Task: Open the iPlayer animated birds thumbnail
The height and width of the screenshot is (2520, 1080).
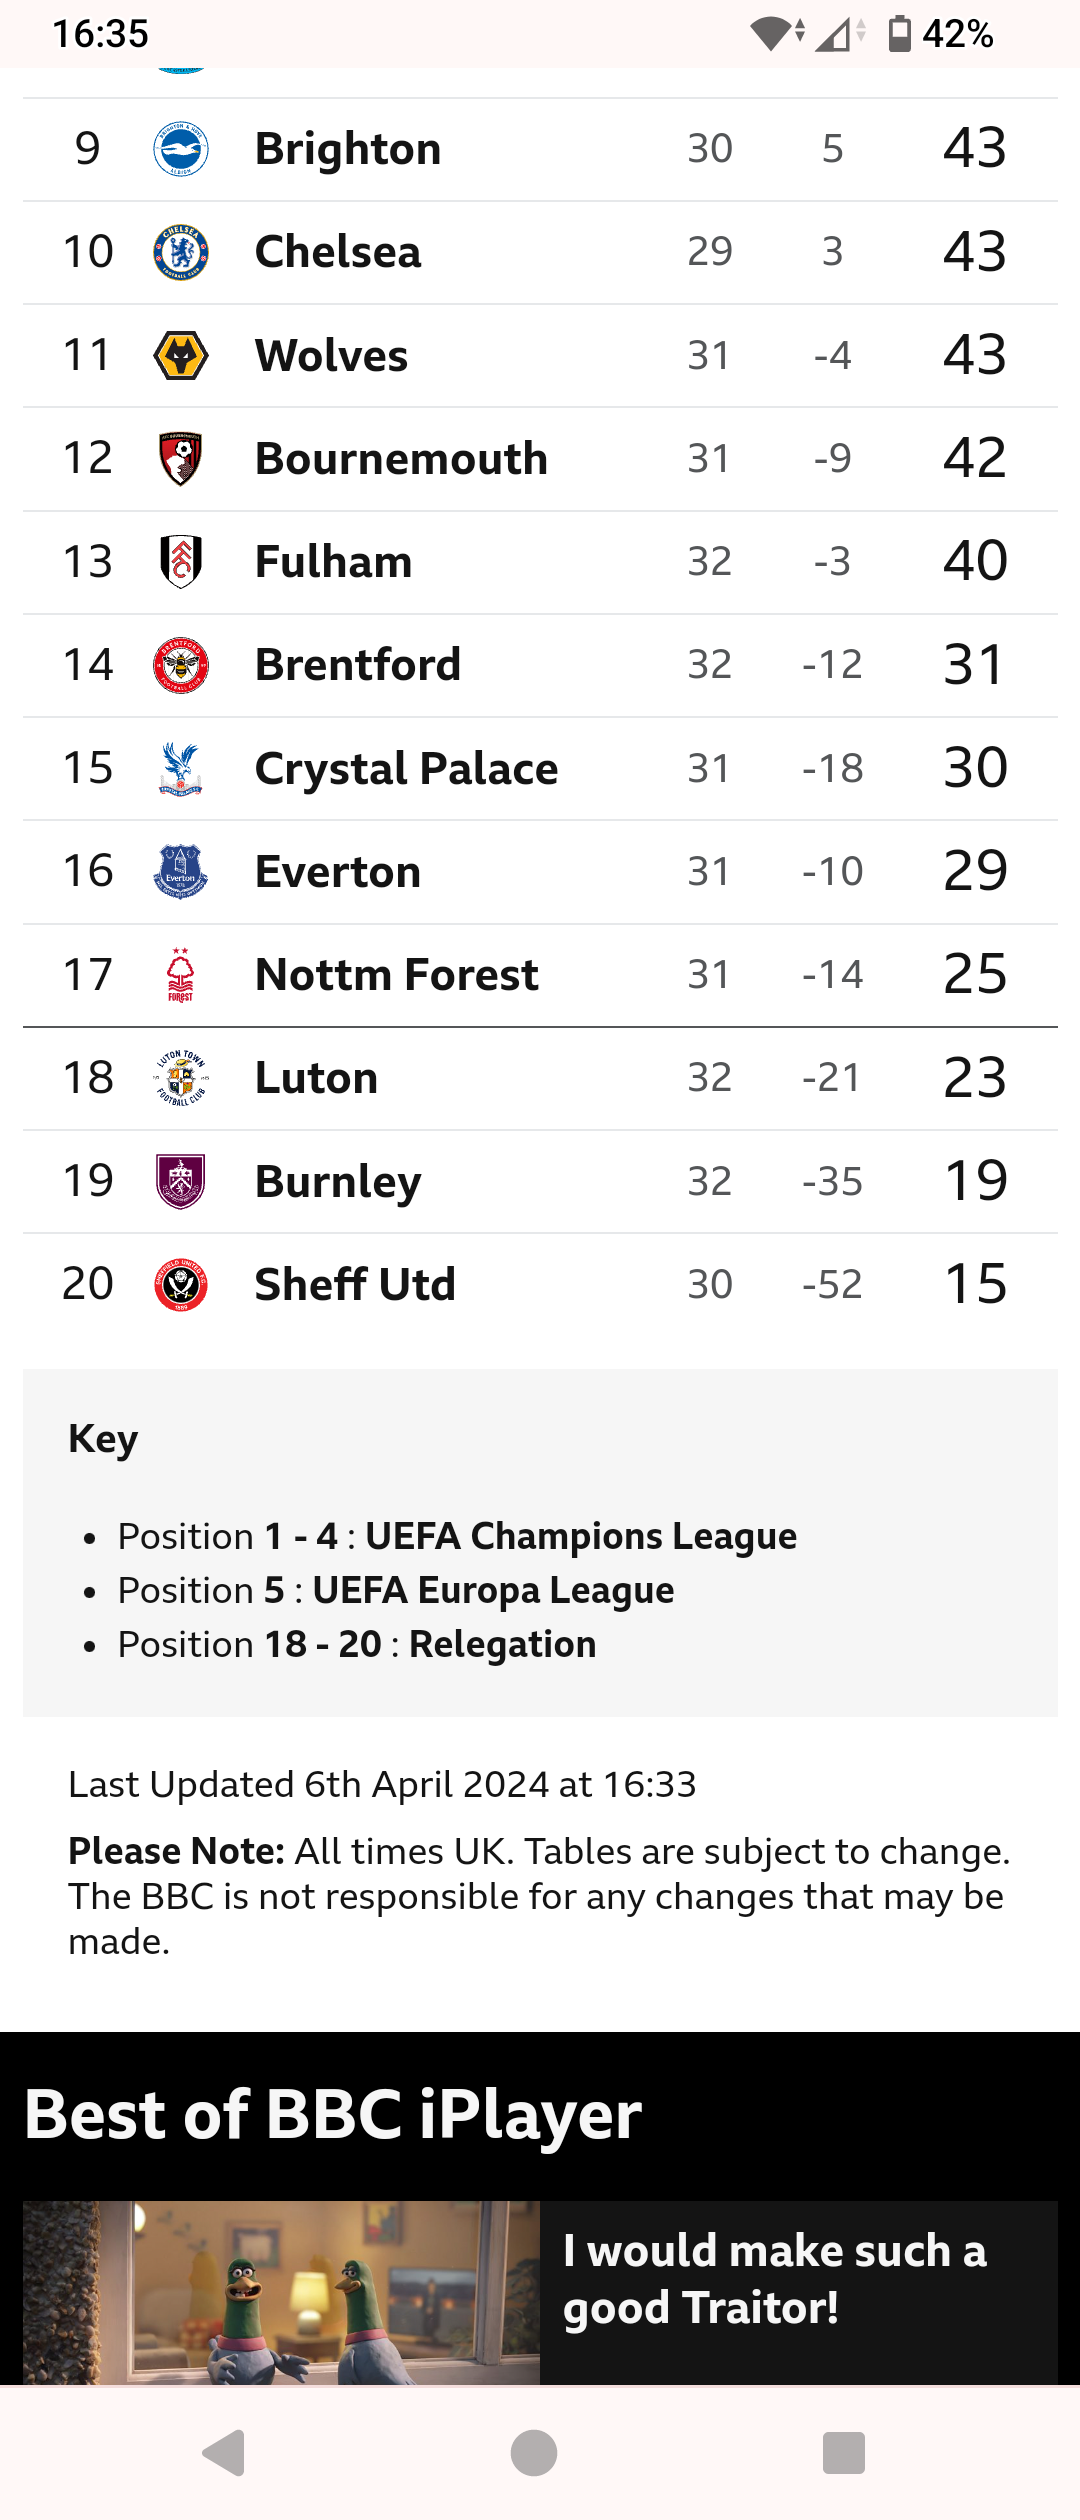Action: tap(281, 2292)
